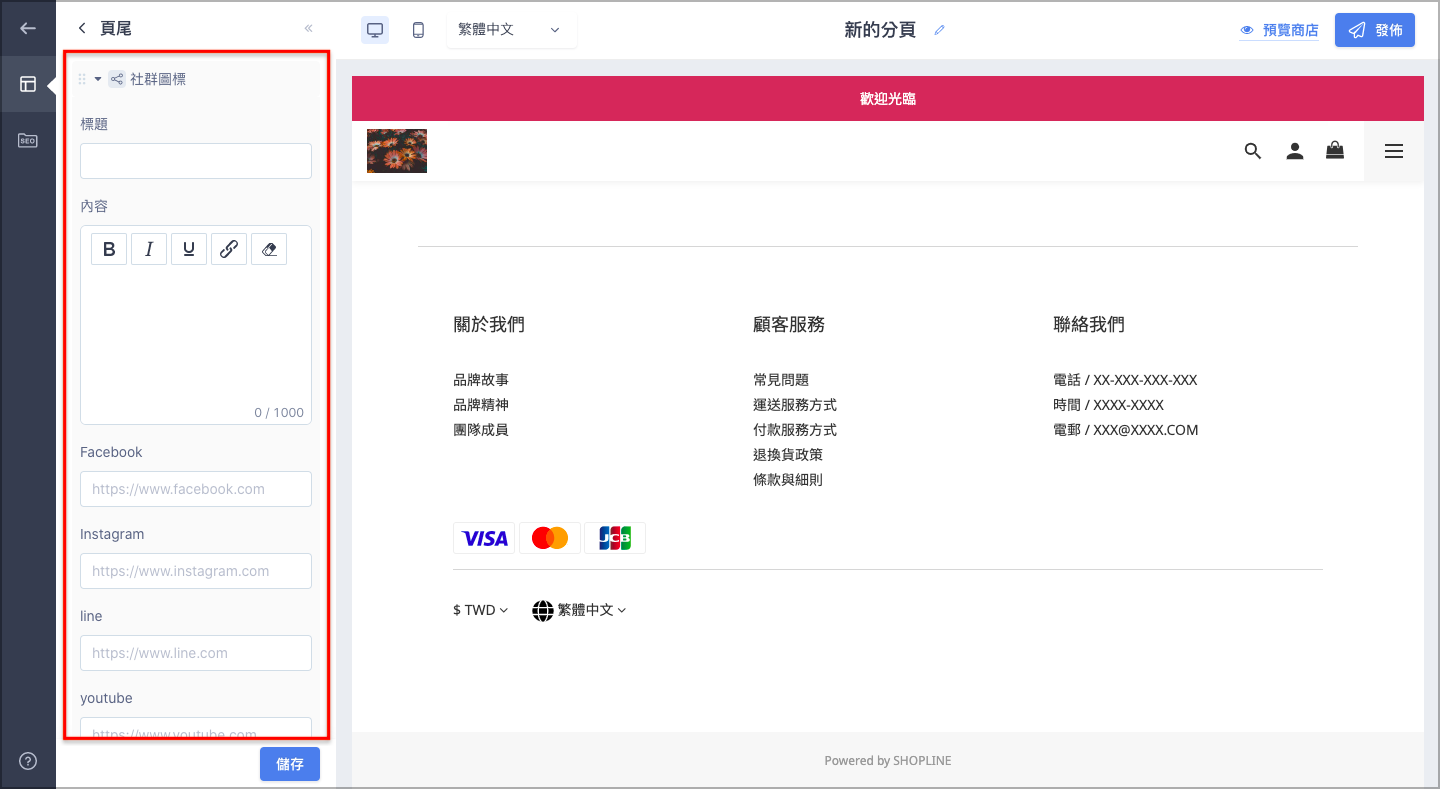Switch to desktop preview mode
Viewport: 1440px width, 789px height.
(x=375, y=30)
